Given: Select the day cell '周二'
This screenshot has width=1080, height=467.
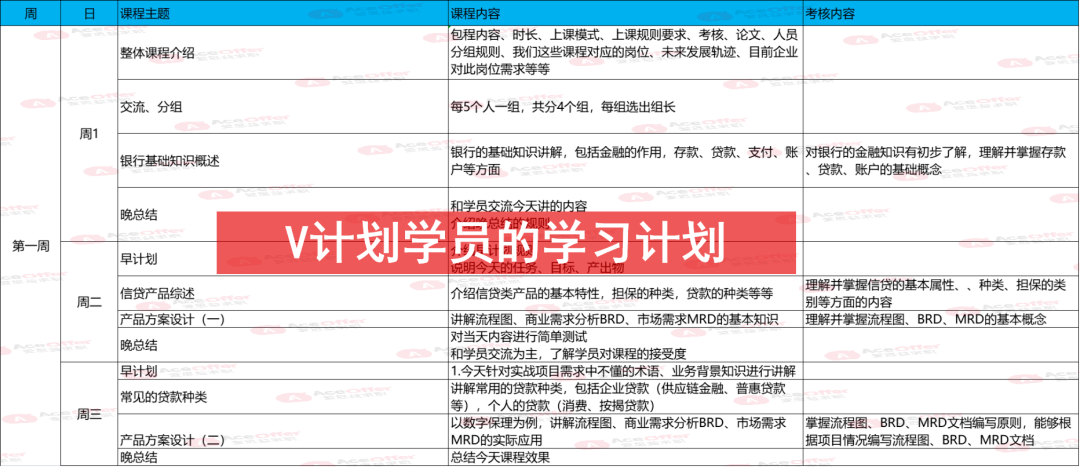Looking at the screenshot, I should pyautogui.click(x=89, y=301).
